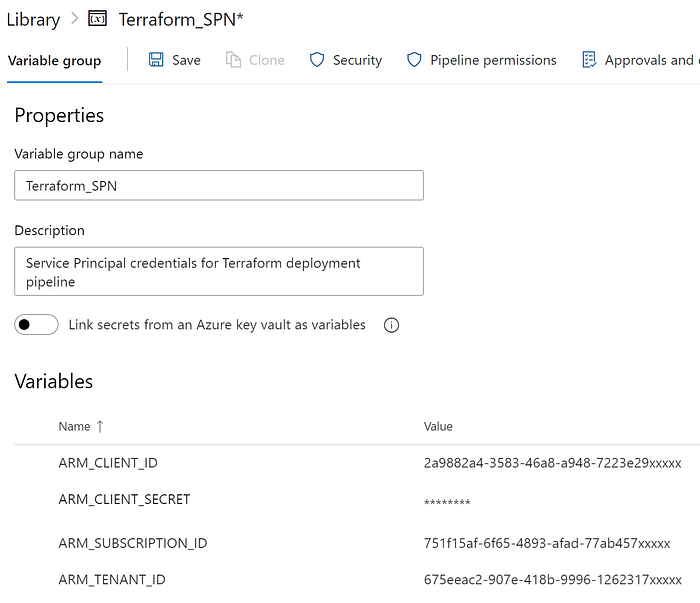This screenshot has height=603, width=700.
Task: Click the Name column header
Action: 75,427
